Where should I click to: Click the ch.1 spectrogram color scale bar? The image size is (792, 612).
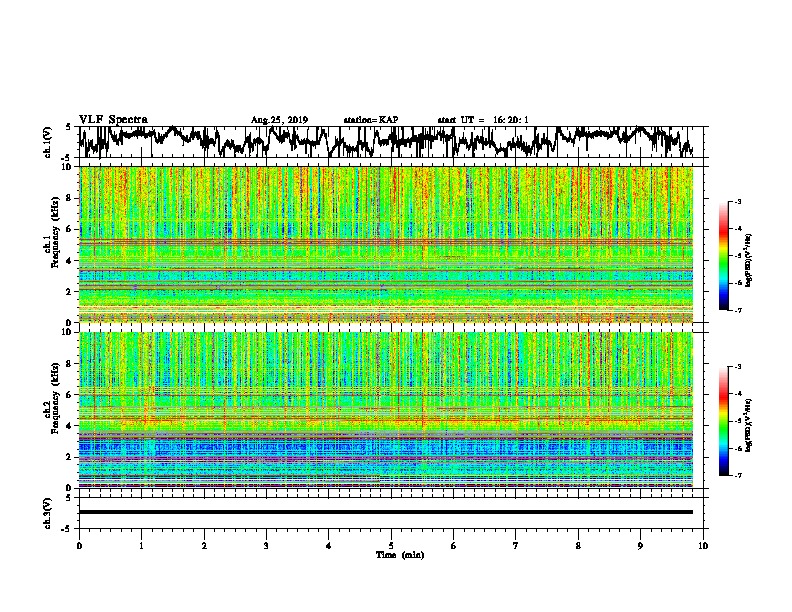pyautogui.click(x=723, y=256)
